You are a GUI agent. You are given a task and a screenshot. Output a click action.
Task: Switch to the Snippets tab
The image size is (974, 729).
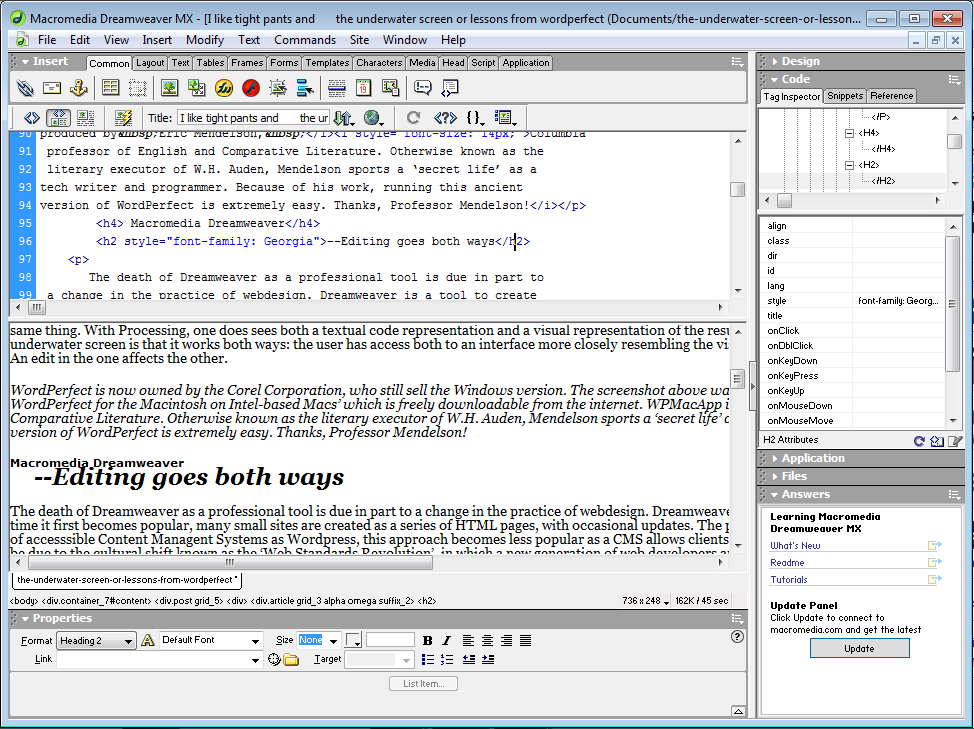(845, 96)
